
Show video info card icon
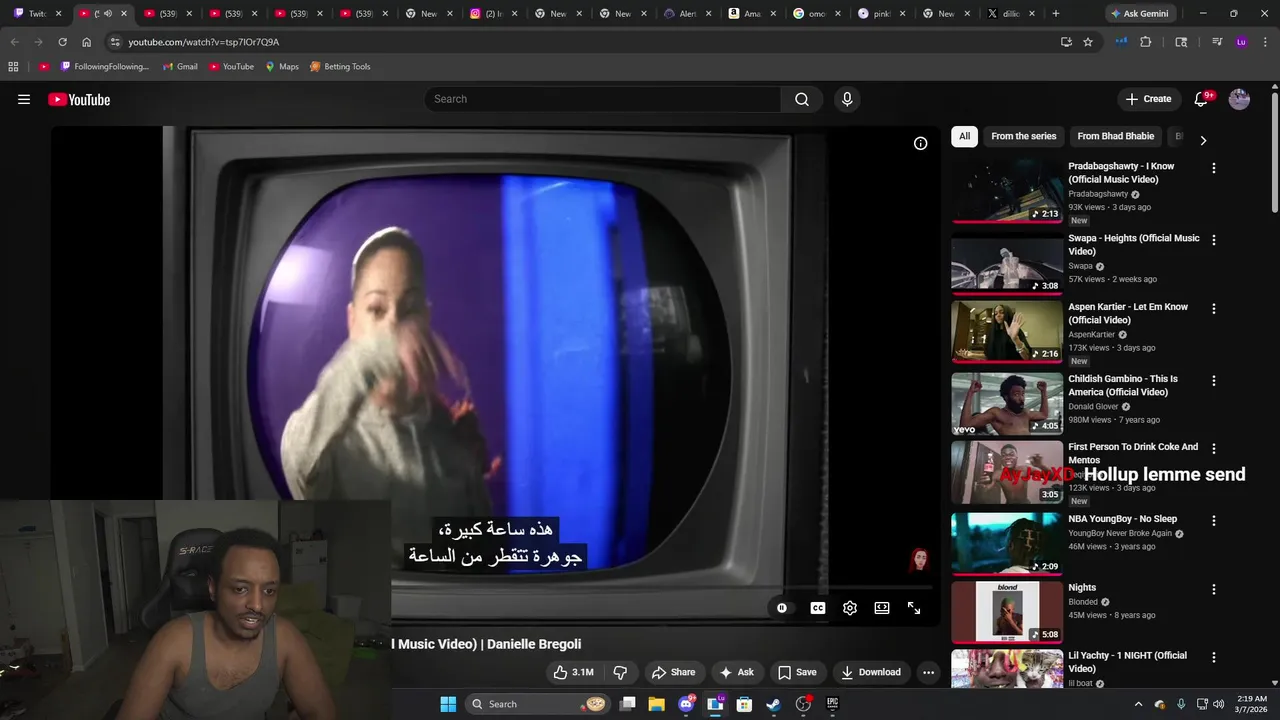click(920, 143)
